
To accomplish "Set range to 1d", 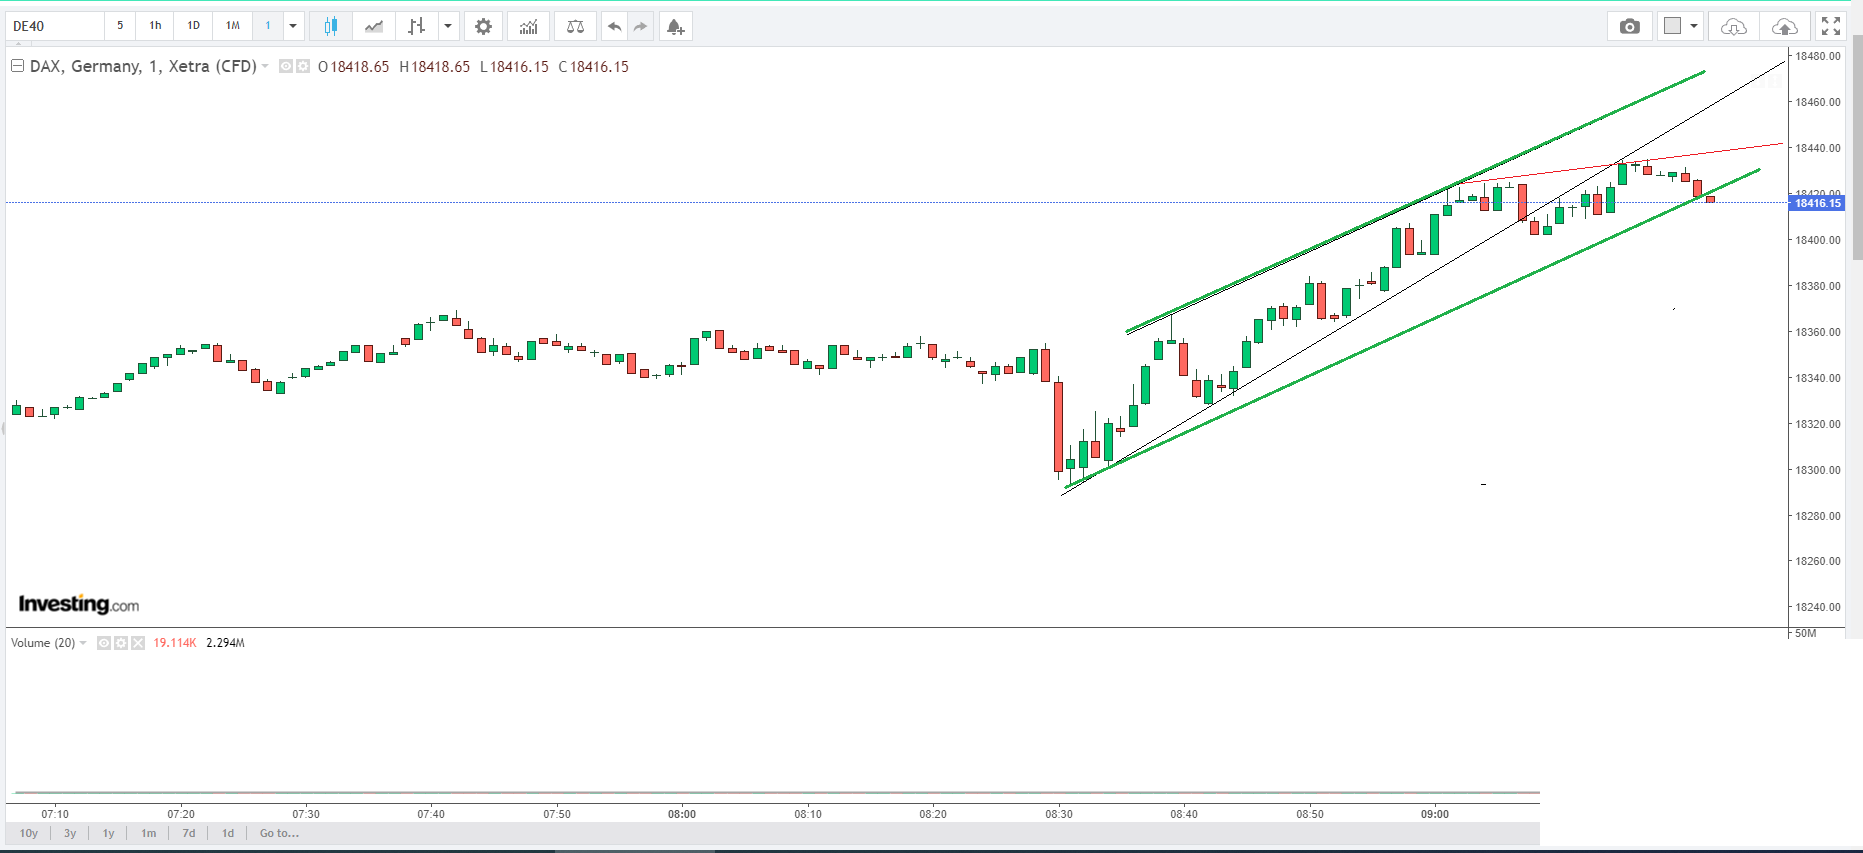I will point(228,833).
